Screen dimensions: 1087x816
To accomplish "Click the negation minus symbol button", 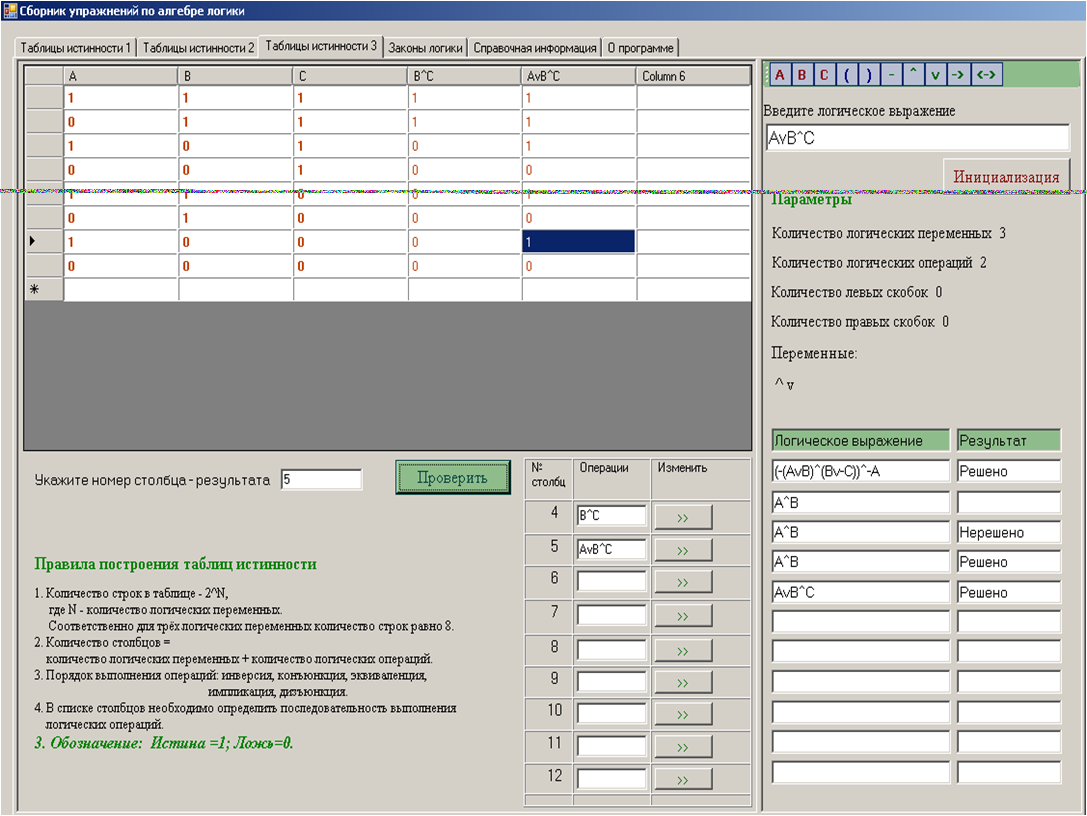I will (x=891, y=74).
